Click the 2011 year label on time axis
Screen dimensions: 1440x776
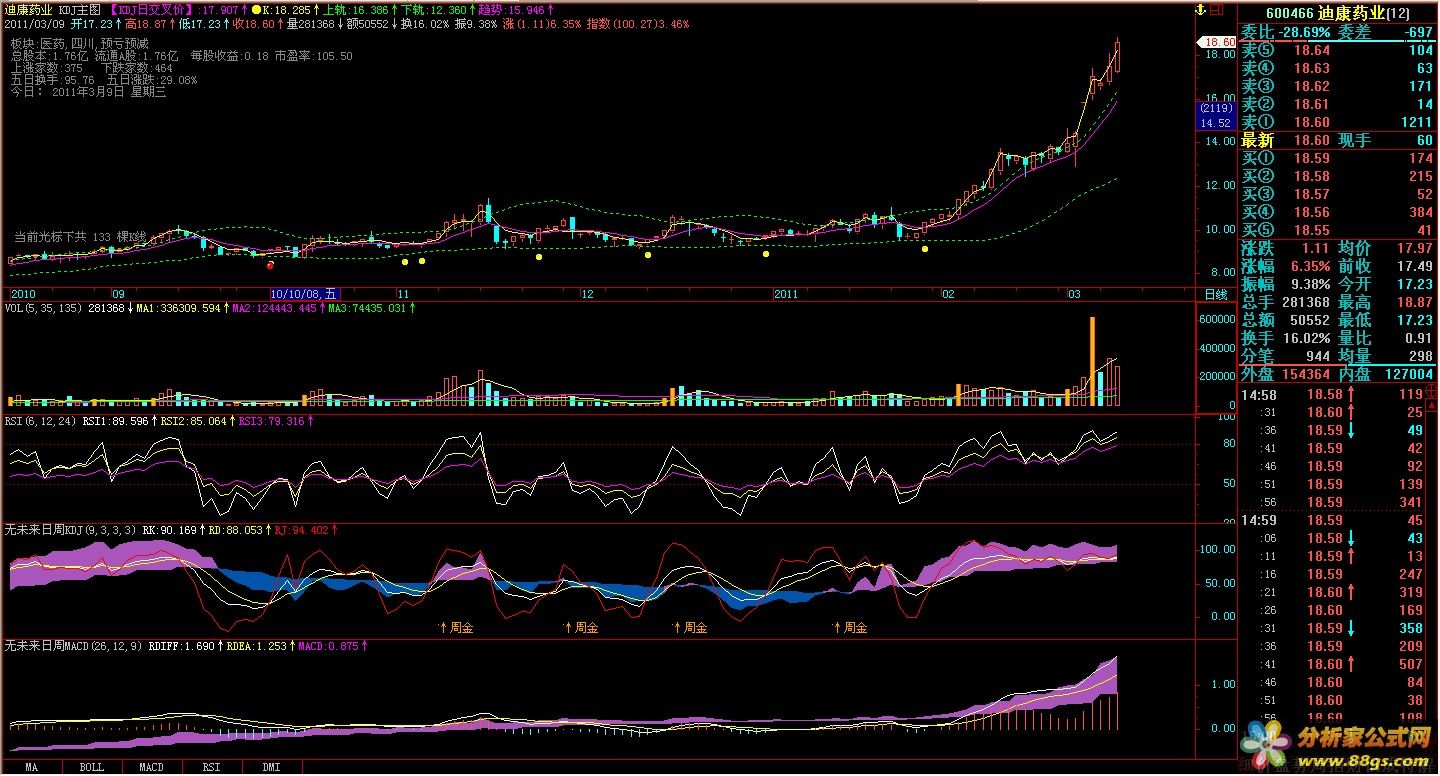tap(787, 294)
